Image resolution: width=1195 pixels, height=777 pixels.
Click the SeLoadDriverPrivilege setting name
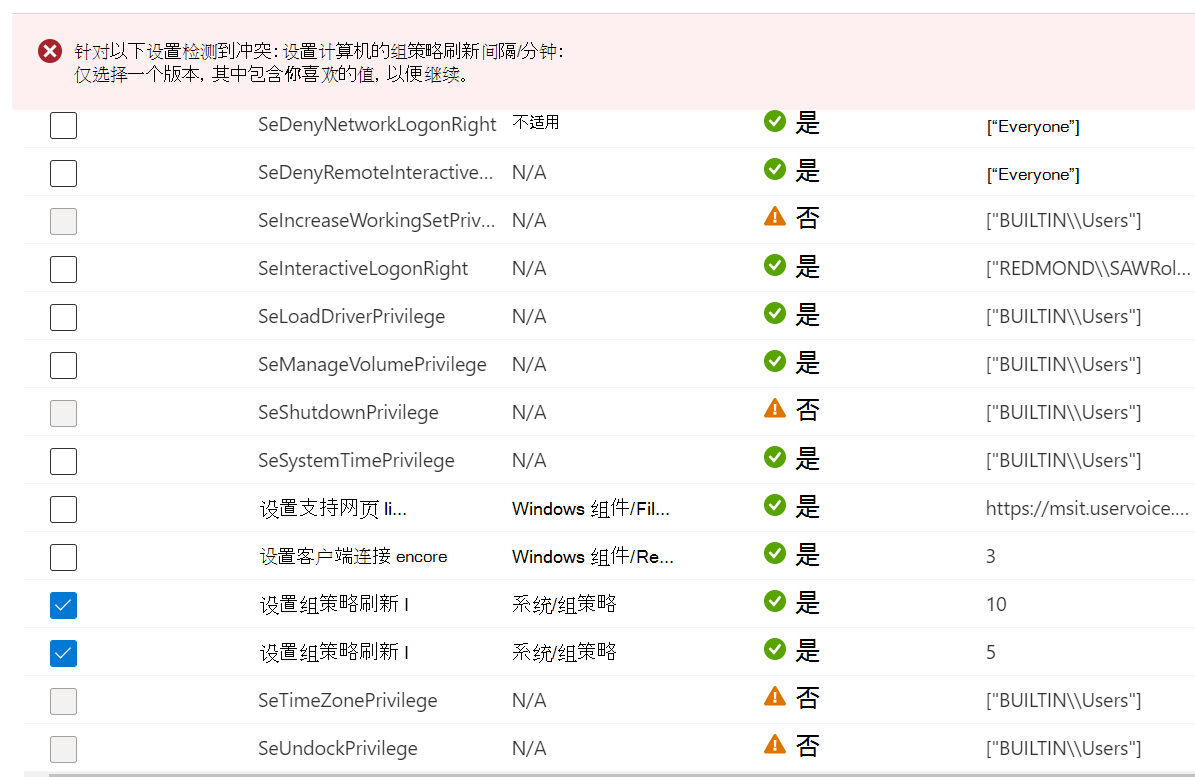click(351, 316)
